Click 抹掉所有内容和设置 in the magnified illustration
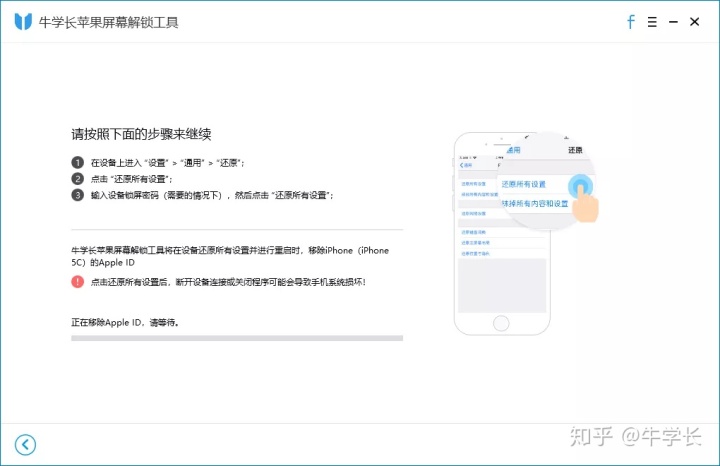 (535, 203)
